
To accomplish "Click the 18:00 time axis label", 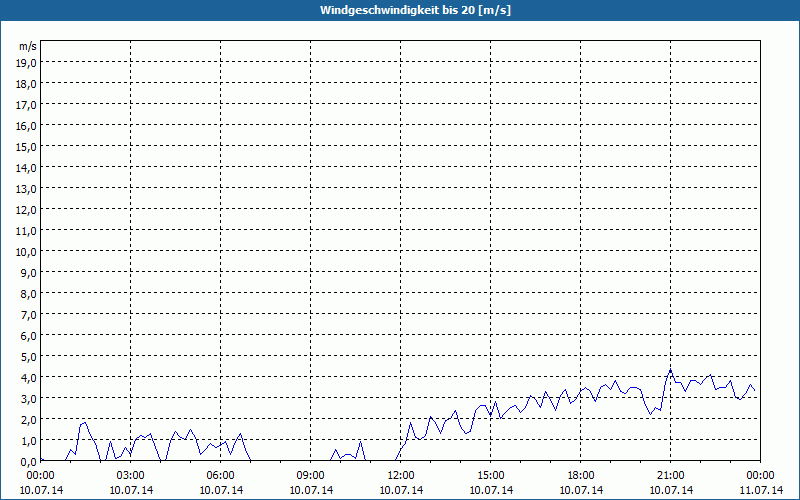I will [581, 476].
